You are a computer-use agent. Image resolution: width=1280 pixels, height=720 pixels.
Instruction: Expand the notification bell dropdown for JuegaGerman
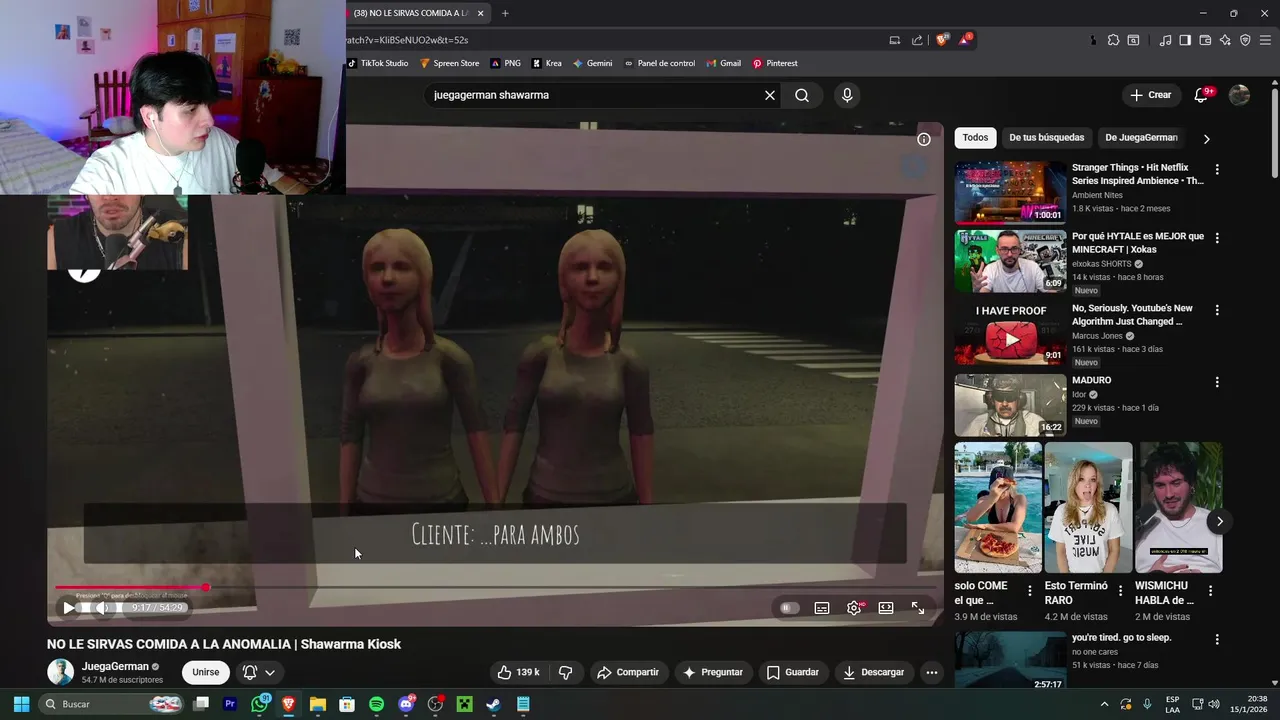pyautogui.click(x=259, y=672)
